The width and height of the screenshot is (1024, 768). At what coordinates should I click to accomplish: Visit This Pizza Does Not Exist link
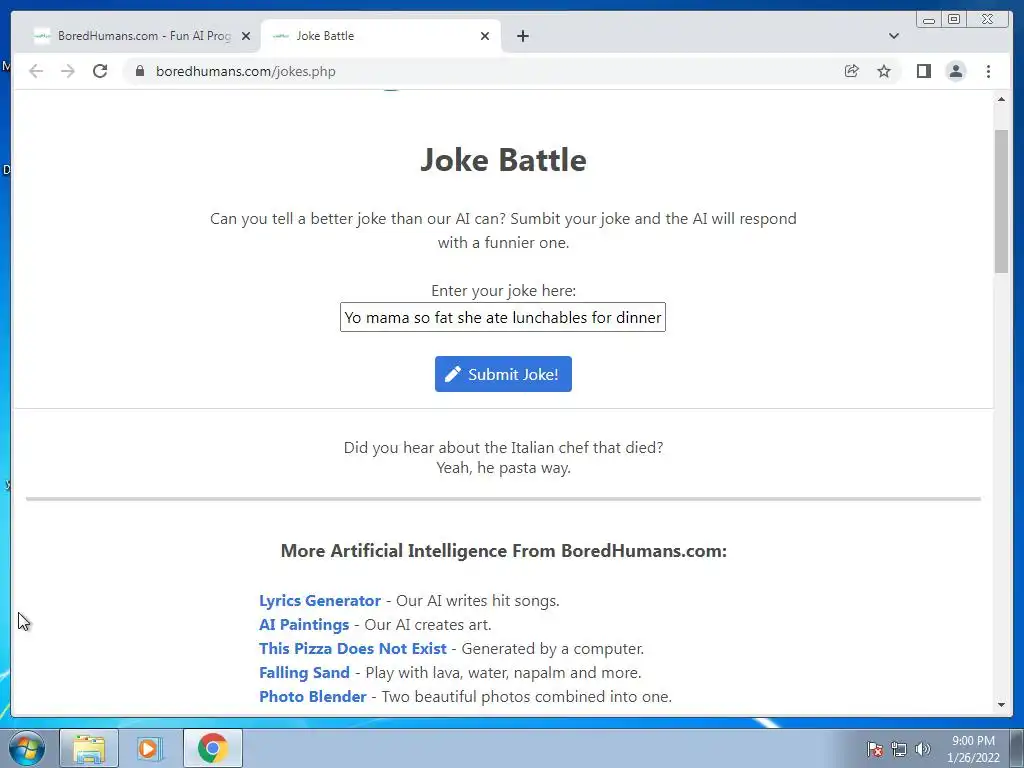pos(353,648)
